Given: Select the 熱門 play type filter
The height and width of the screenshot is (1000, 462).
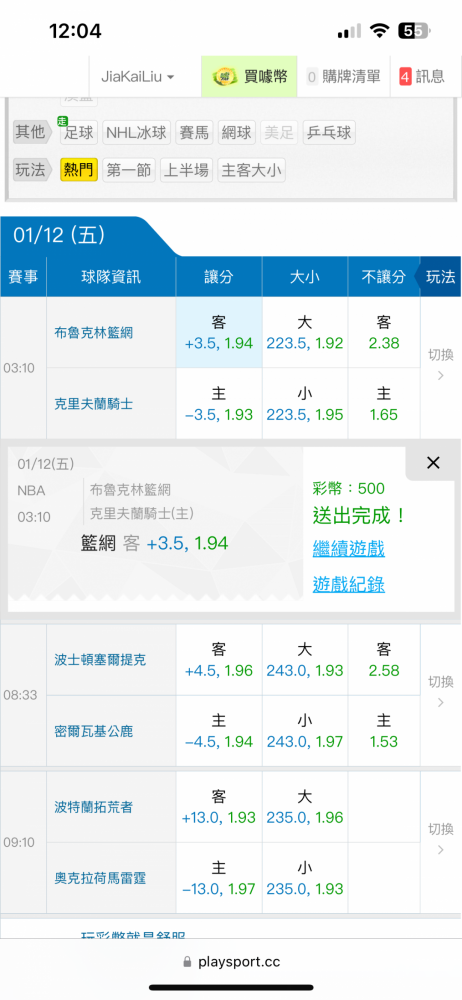Looking at the screenshot, I should 78,170.
